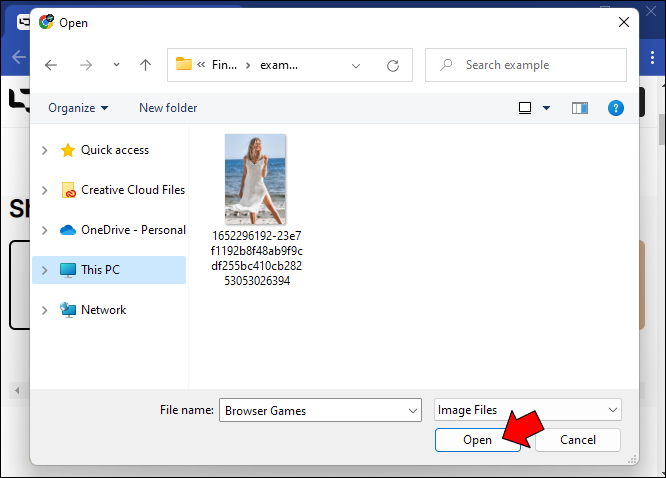Click New folder in the toolbar
The width and height of the screenshot is (666, 478).
[168, 108]
